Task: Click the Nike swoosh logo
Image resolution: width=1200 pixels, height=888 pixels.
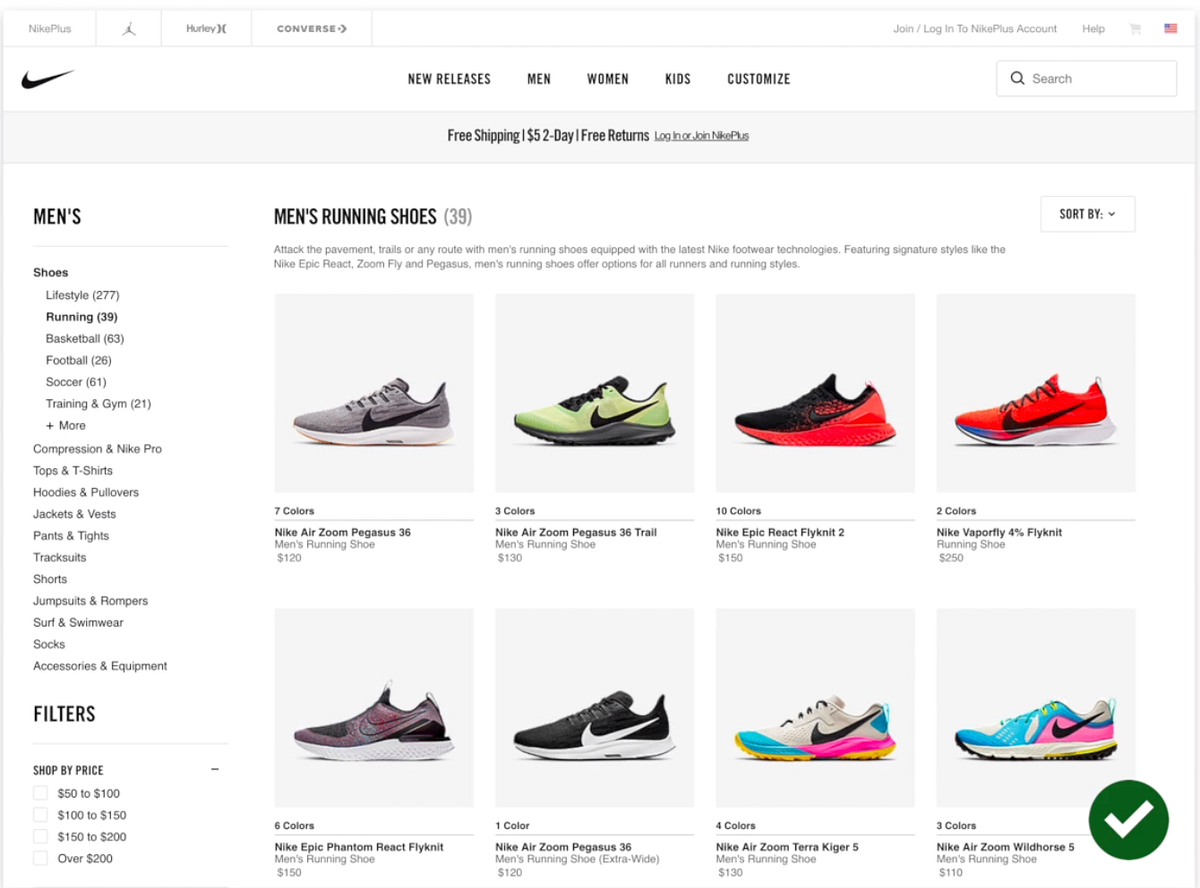Action: click(x=47, y=76)
